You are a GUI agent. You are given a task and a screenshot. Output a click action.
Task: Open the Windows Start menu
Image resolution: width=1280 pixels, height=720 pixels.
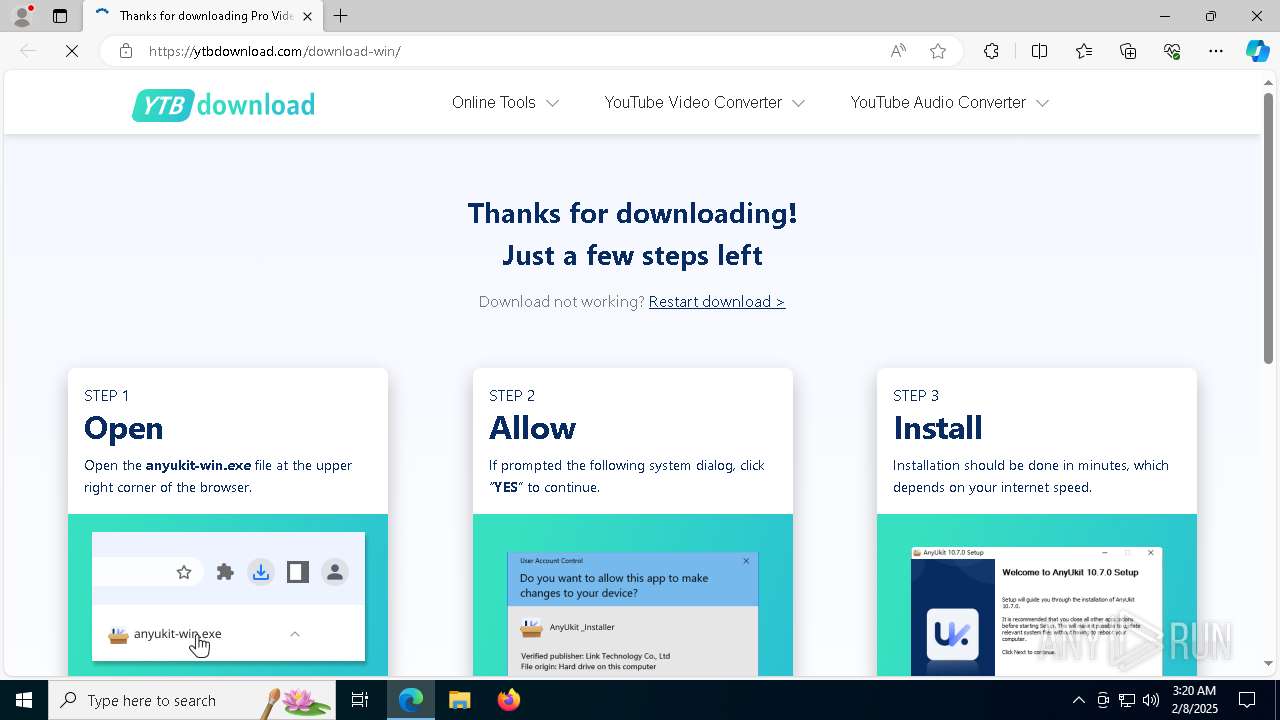coord(24,700)
